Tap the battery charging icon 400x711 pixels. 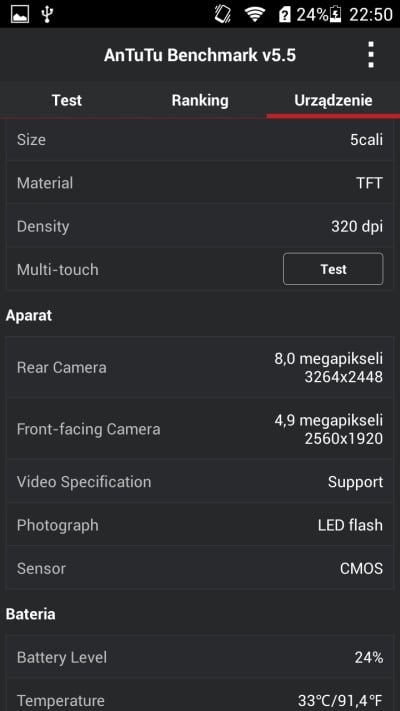click(335, 15)
